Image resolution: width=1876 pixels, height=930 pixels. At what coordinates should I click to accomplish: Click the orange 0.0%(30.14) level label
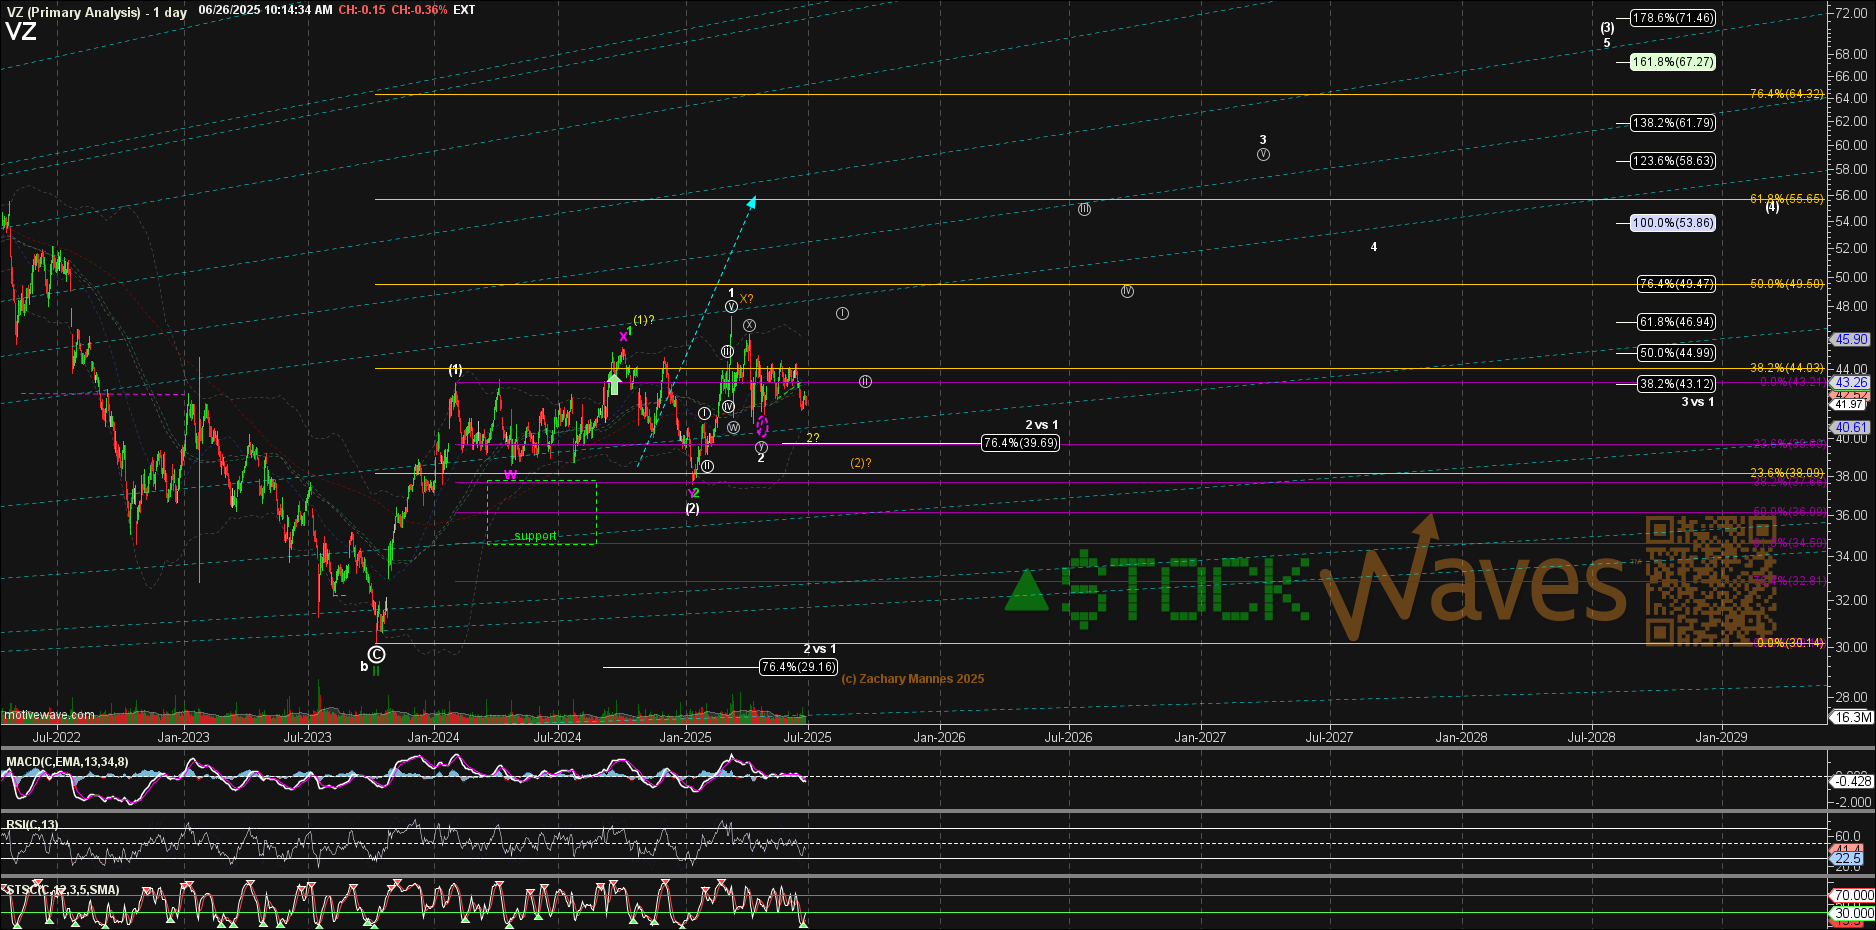[x=1790, y=643]
